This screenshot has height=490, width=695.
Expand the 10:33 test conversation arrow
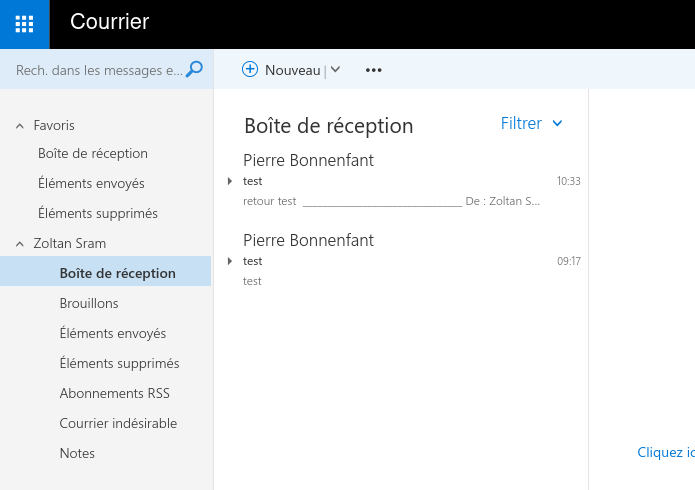(230, 181)
